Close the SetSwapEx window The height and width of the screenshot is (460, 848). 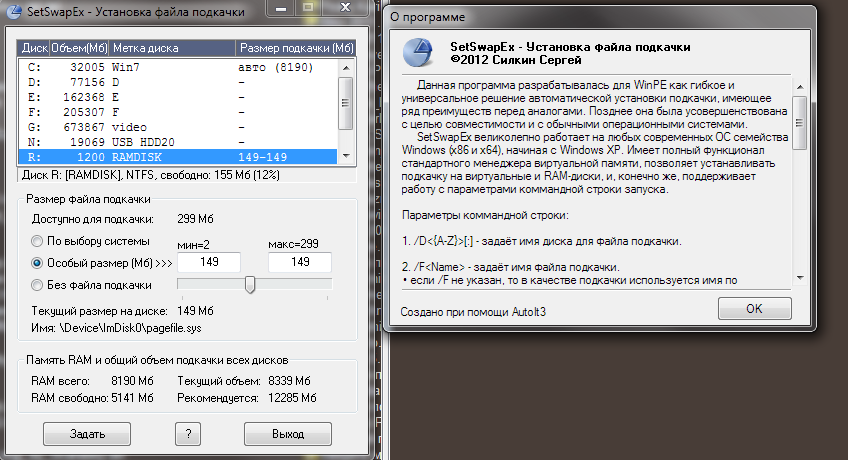345,8
